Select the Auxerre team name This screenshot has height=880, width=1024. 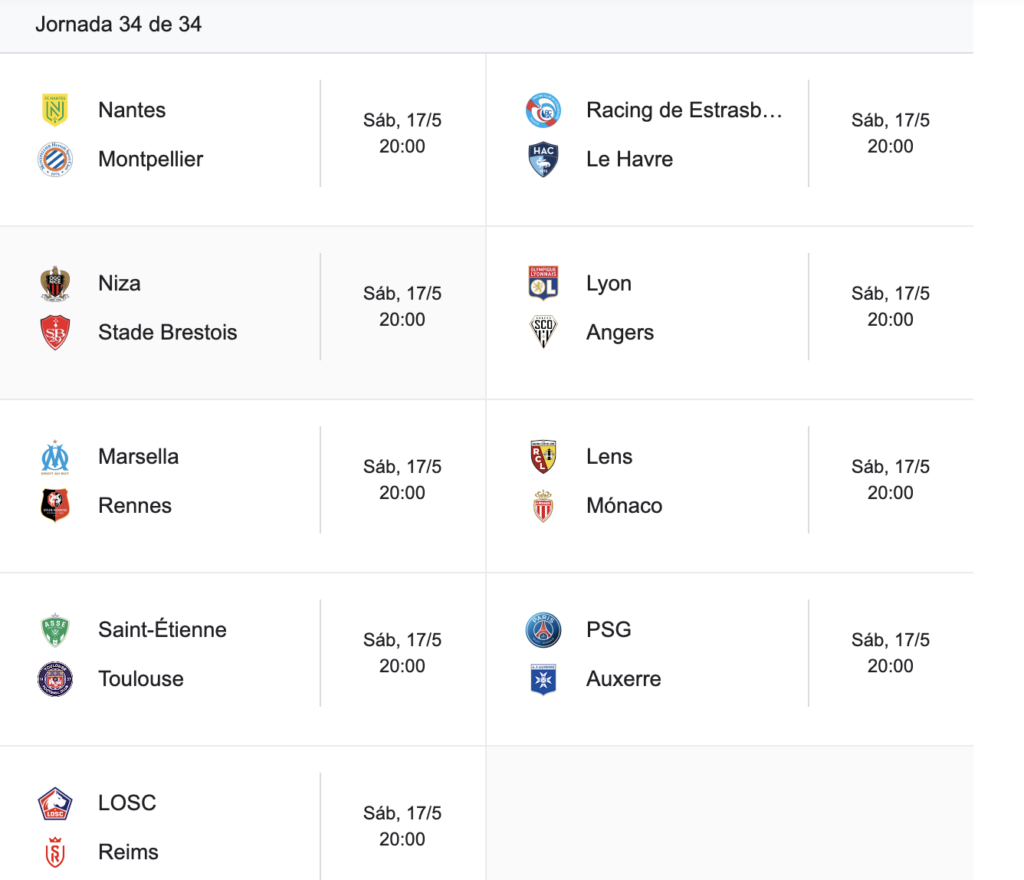pos(624,679)
